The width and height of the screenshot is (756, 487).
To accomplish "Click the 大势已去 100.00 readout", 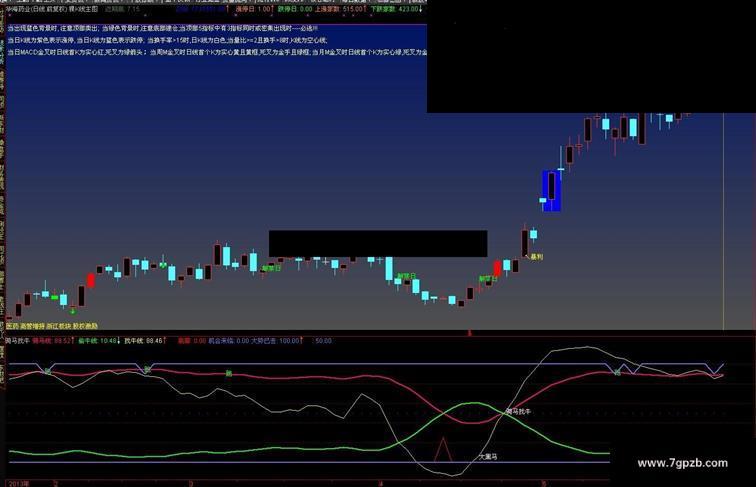I will (x=277, y=340).
